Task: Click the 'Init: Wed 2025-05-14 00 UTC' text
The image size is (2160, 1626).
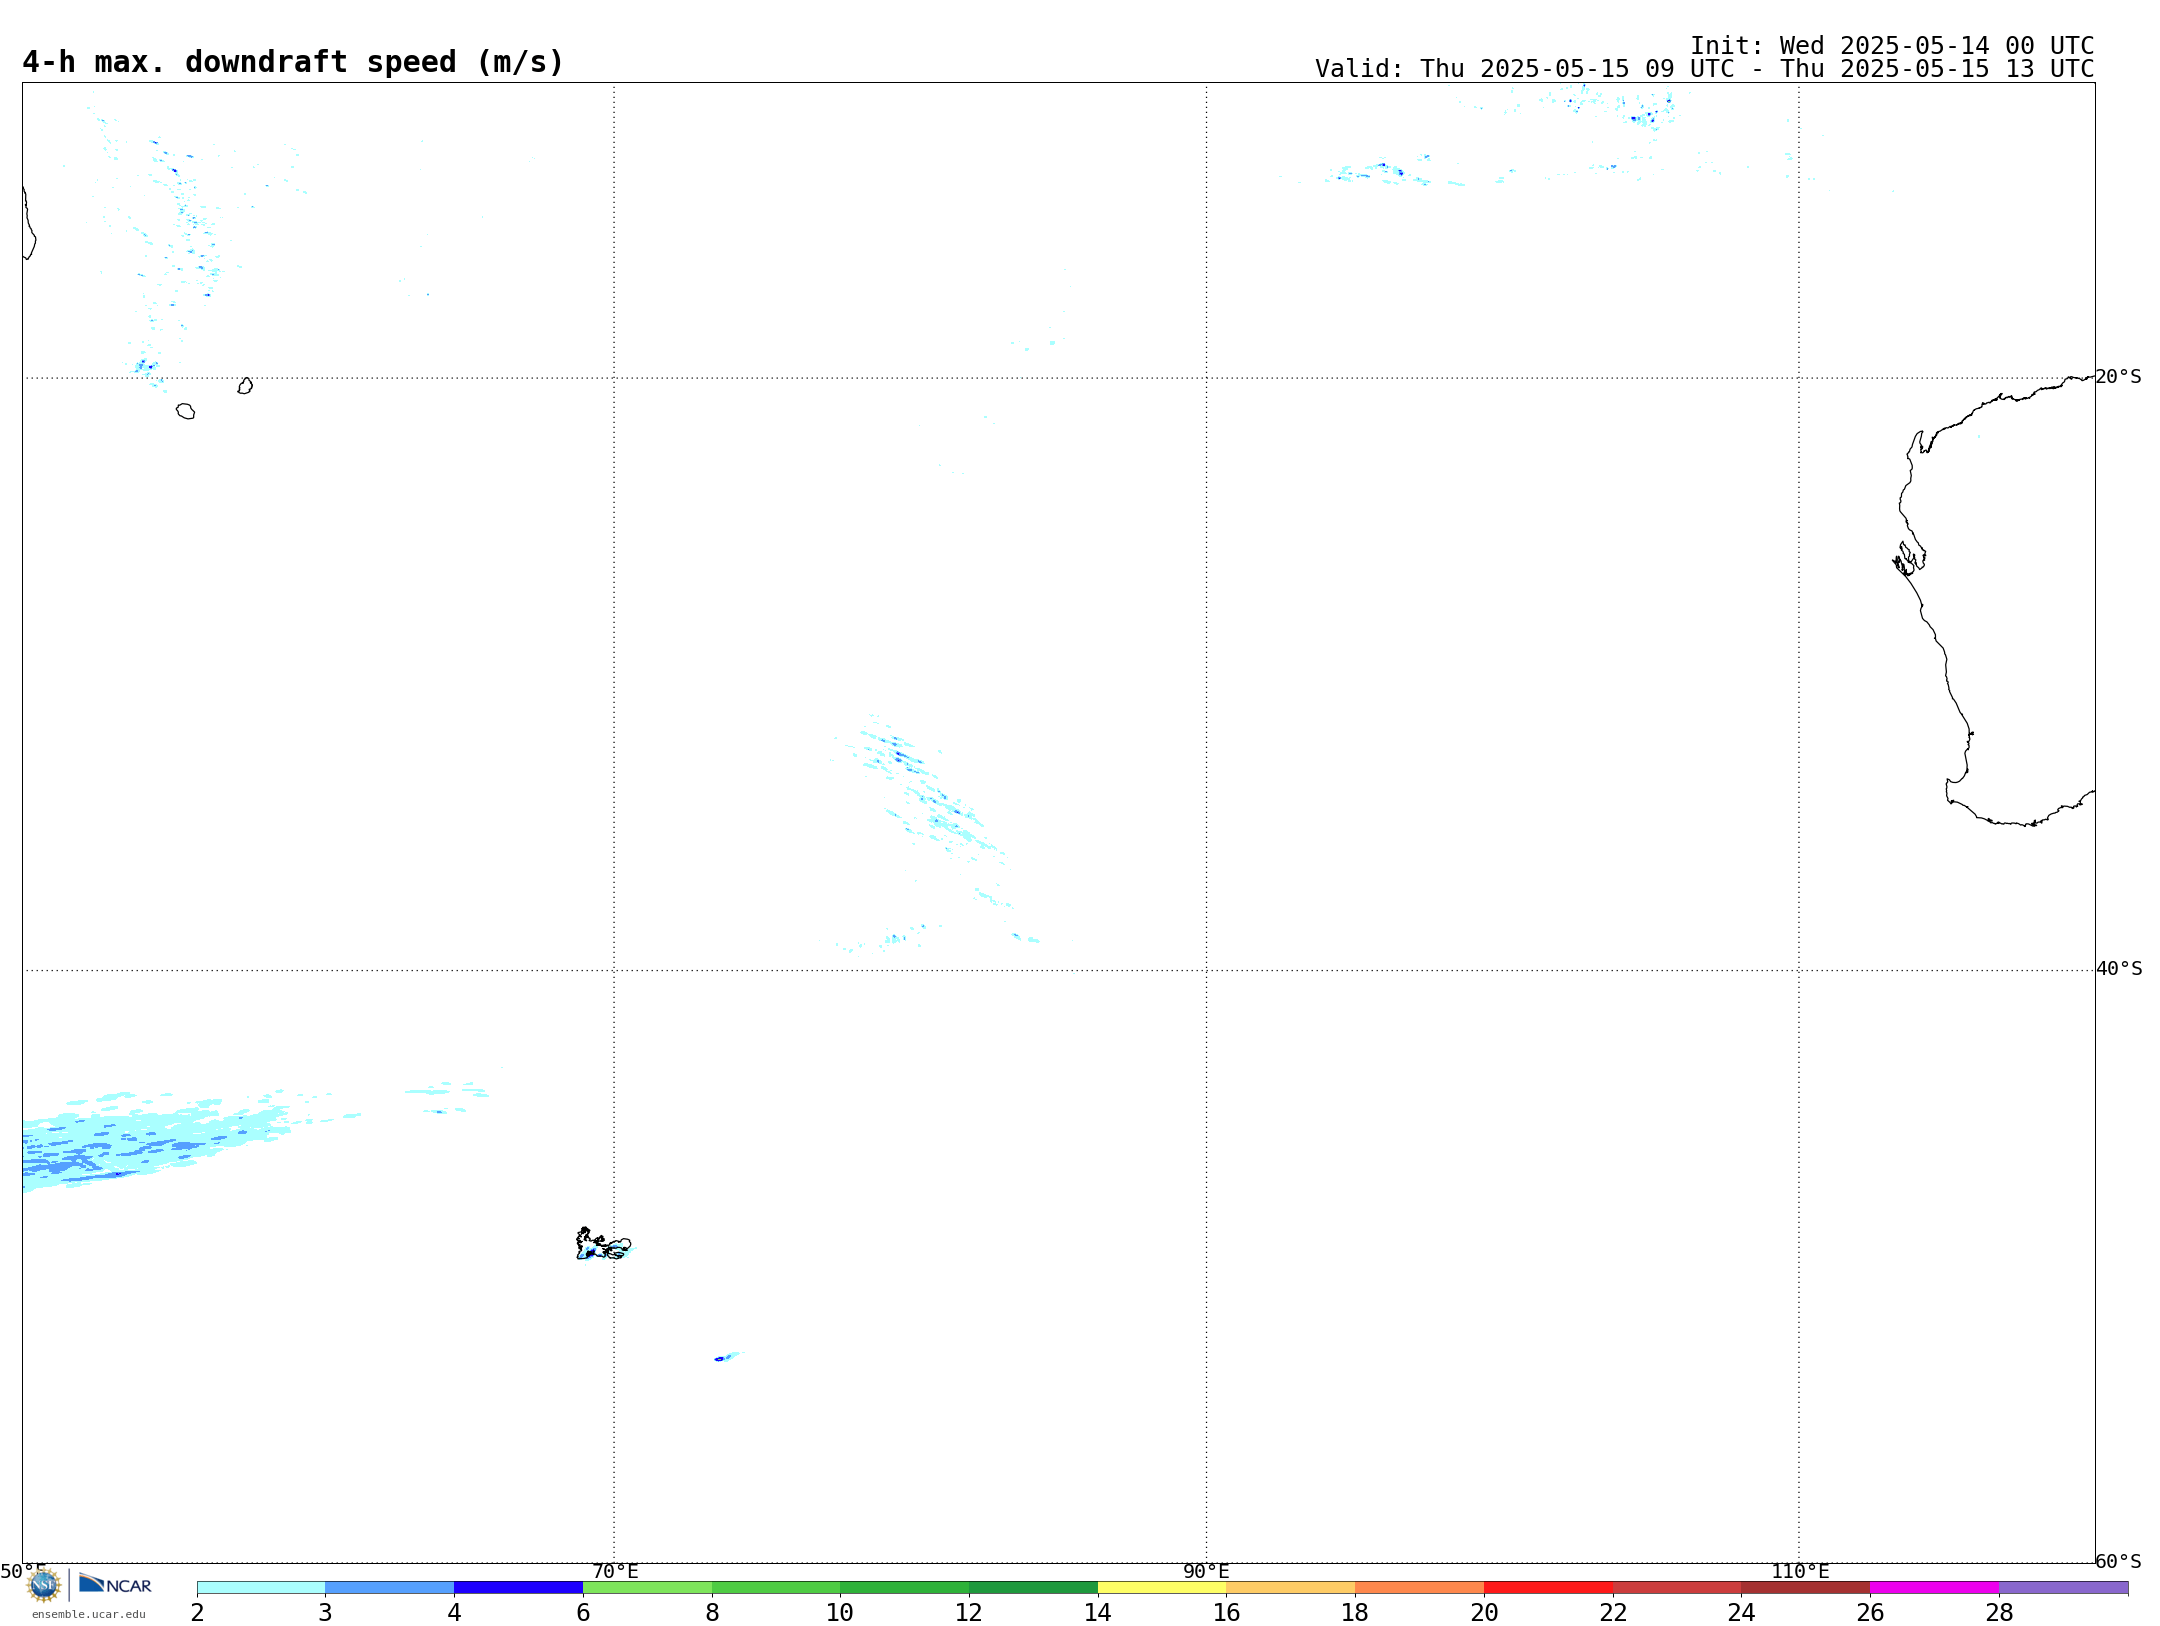Action: coord(1892,46)
